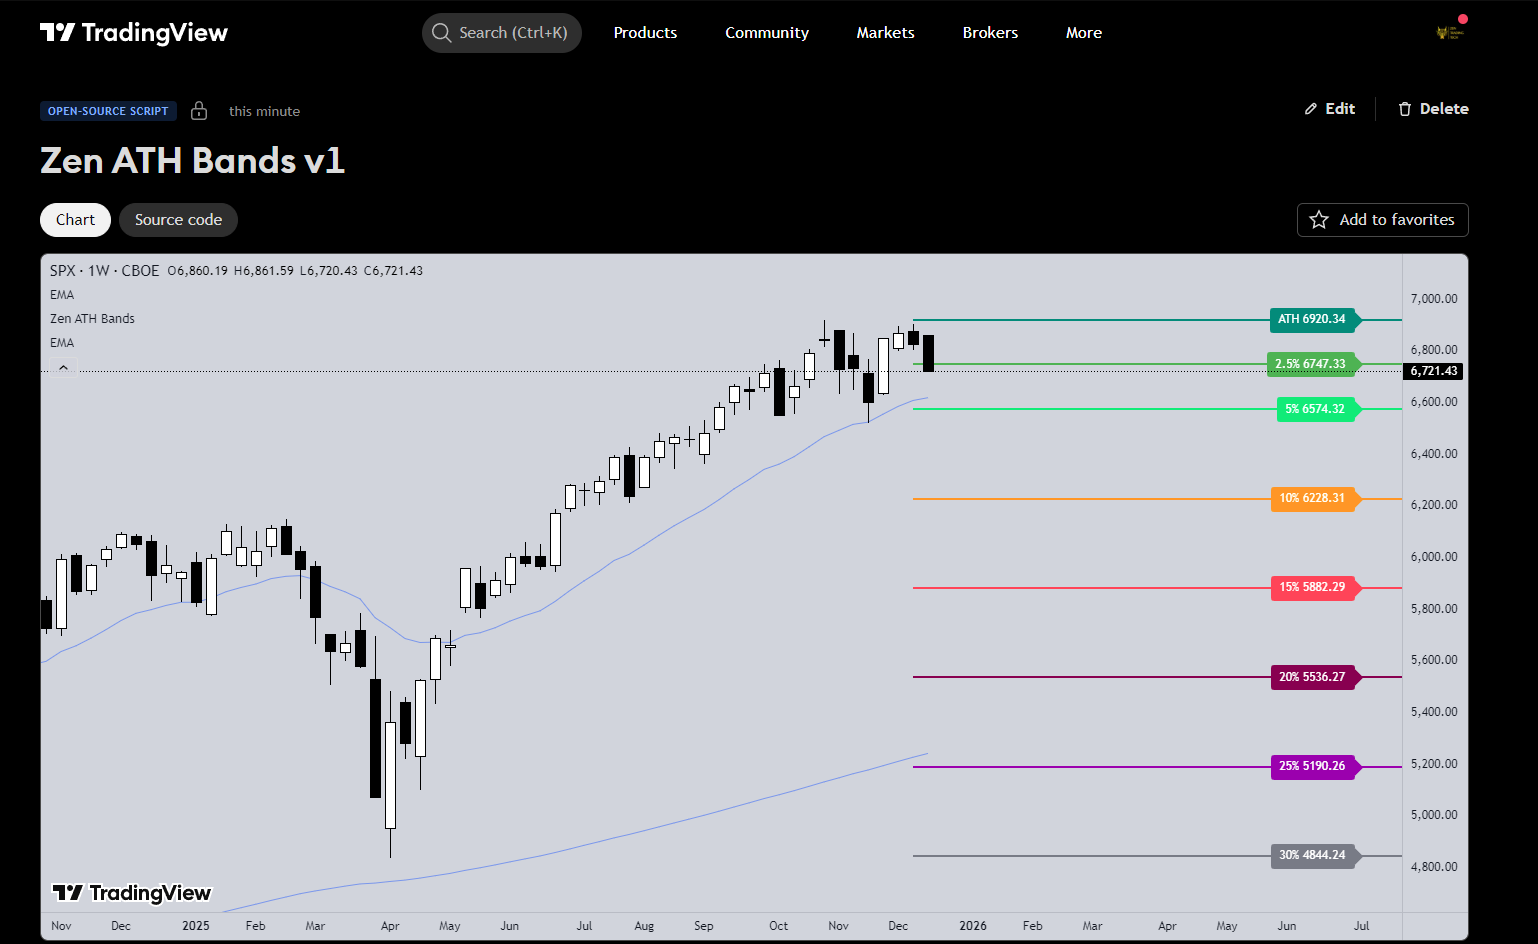1538x944 pixels.
Task: Click the OPEN-SOURCE SCRIPT badge
Action: [x=108, y=111]
